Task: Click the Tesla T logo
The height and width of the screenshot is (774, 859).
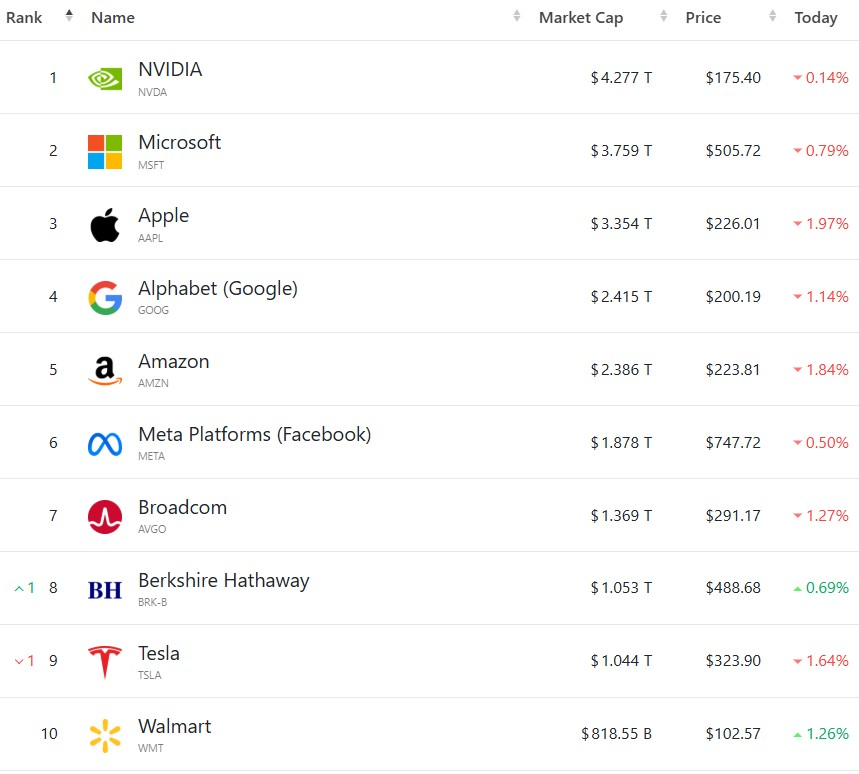Action: (x=105, y=661)
